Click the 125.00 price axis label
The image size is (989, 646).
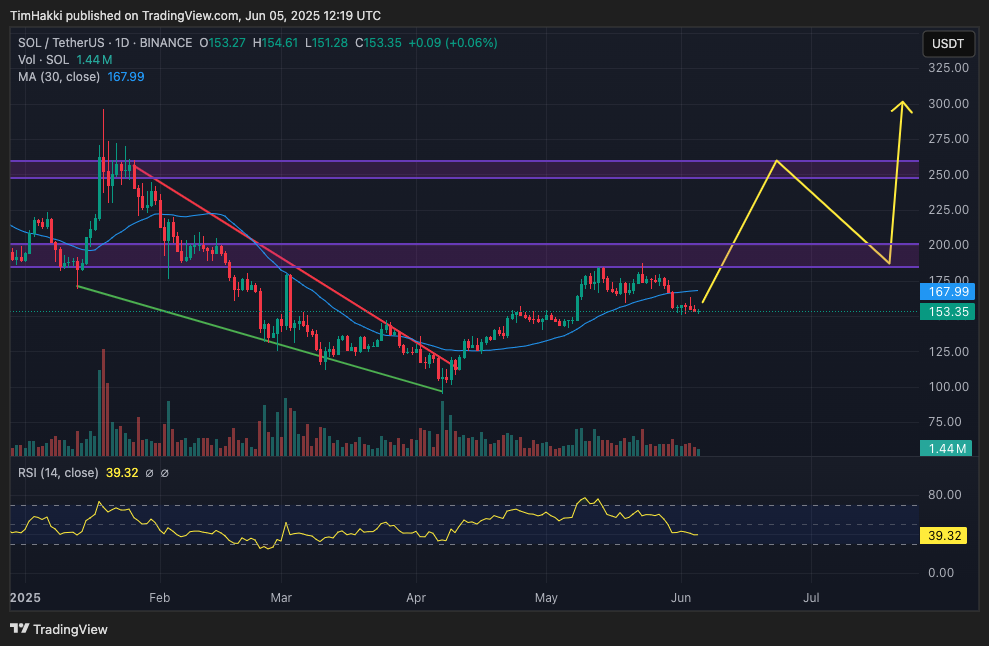[x=949, y=351]
